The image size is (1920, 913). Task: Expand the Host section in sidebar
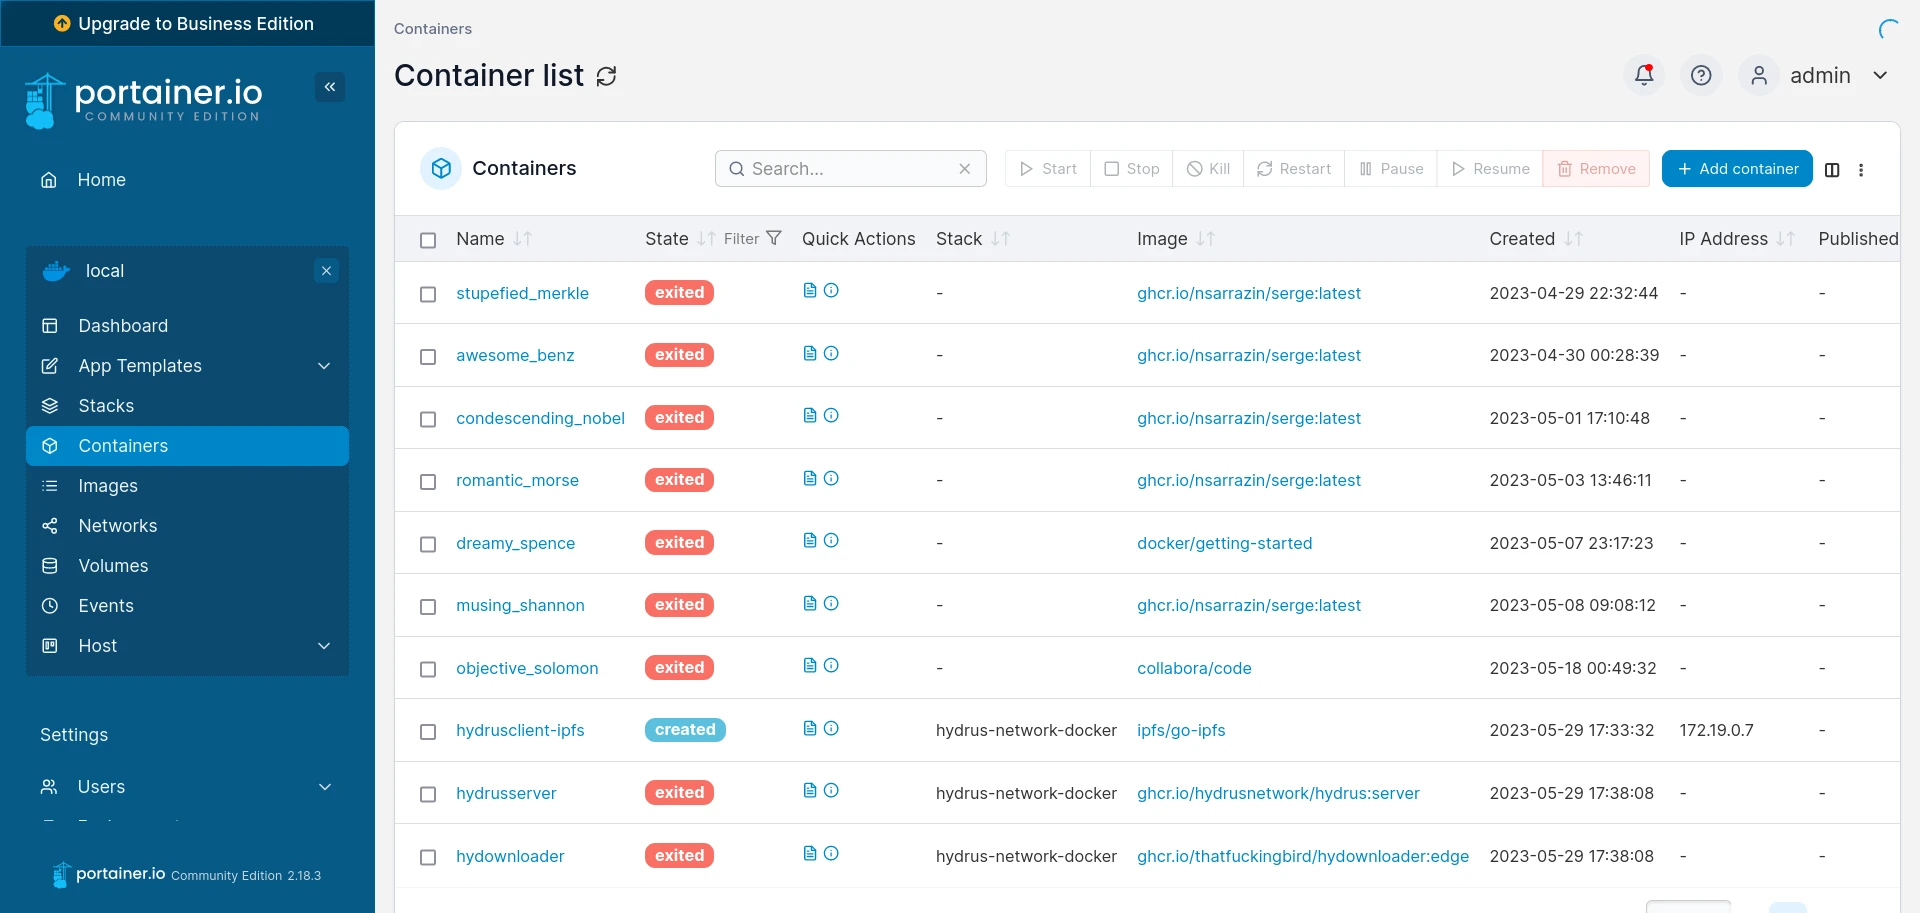[324, 646]
